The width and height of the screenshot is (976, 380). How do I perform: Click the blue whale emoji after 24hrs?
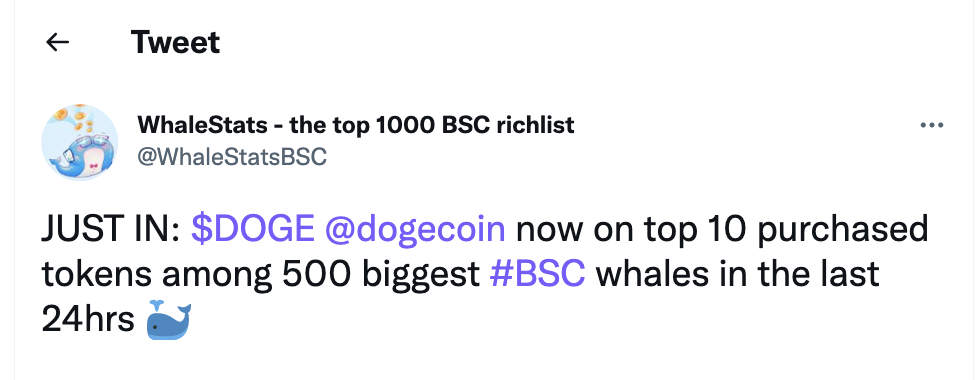click(x=168, y=320)
